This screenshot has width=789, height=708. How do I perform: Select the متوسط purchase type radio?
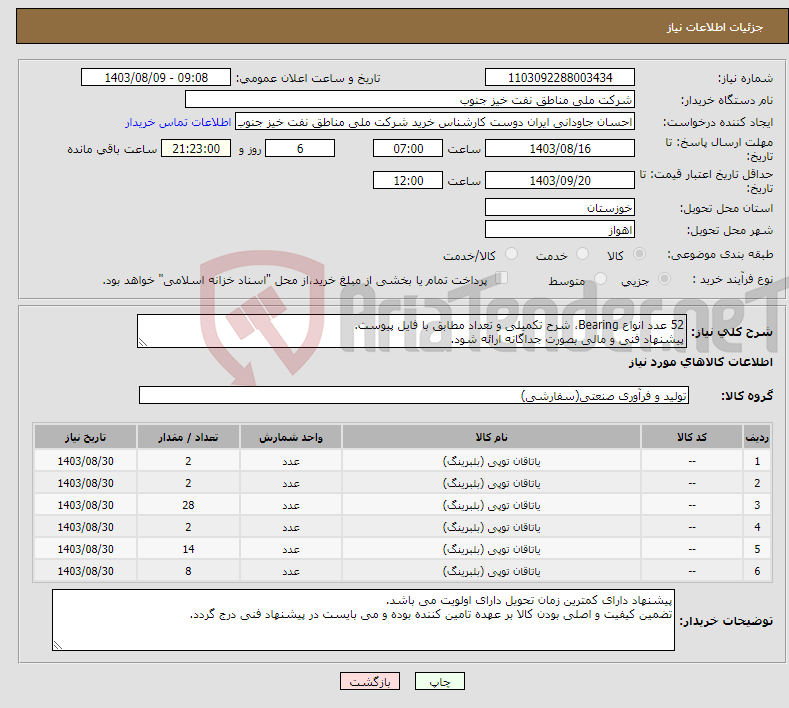[600, 278]
